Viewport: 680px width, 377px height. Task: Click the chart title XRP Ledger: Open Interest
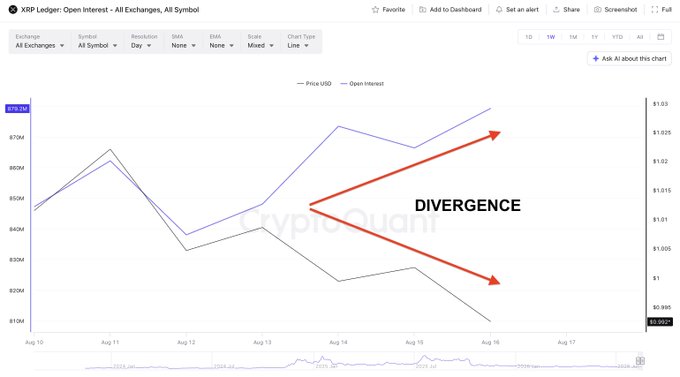click(110, 10)
